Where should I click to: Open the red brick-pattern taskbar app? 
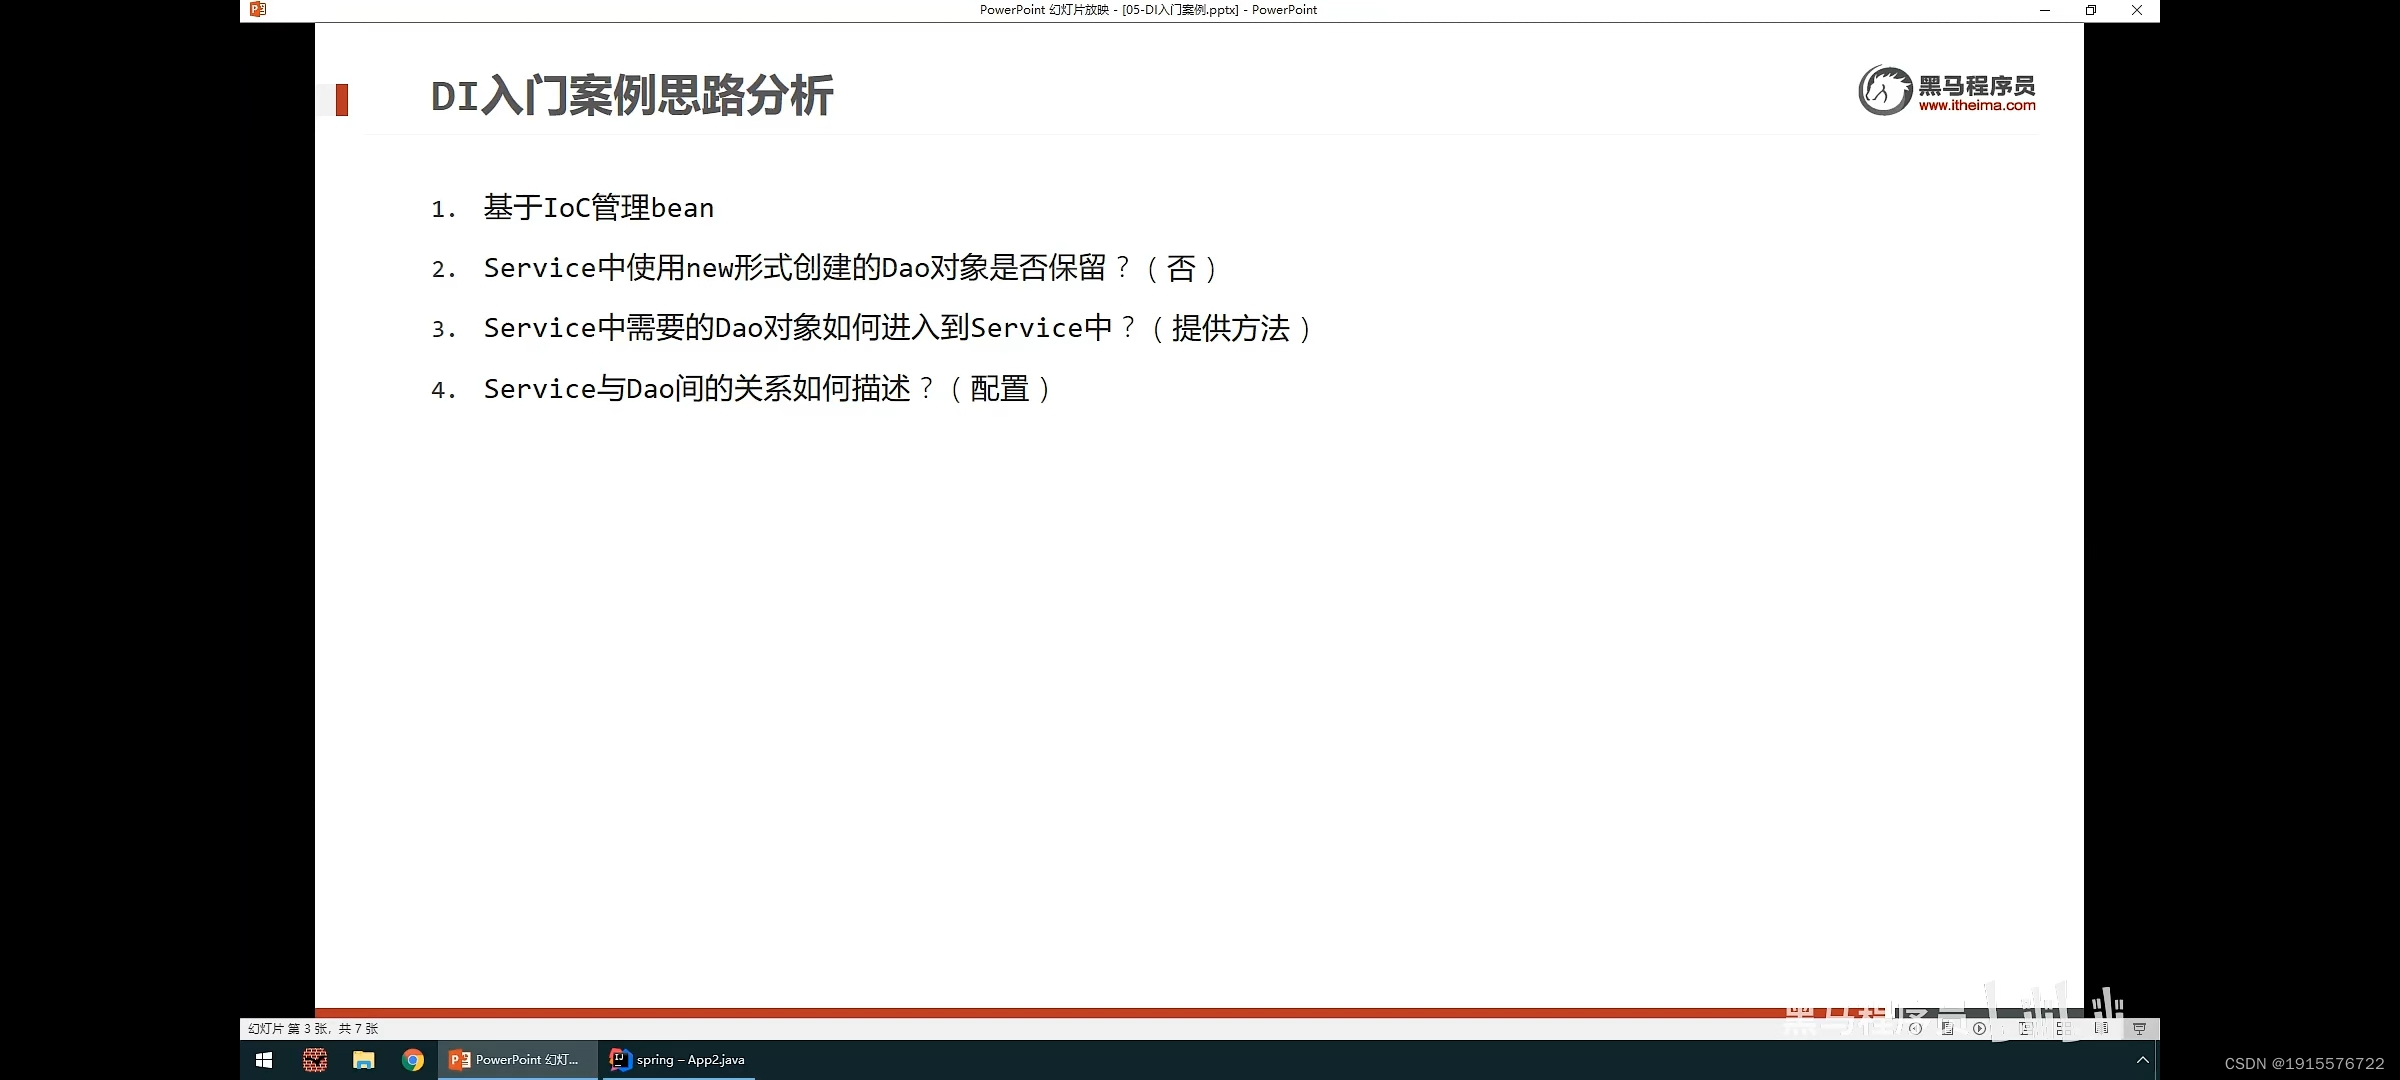315,1060
